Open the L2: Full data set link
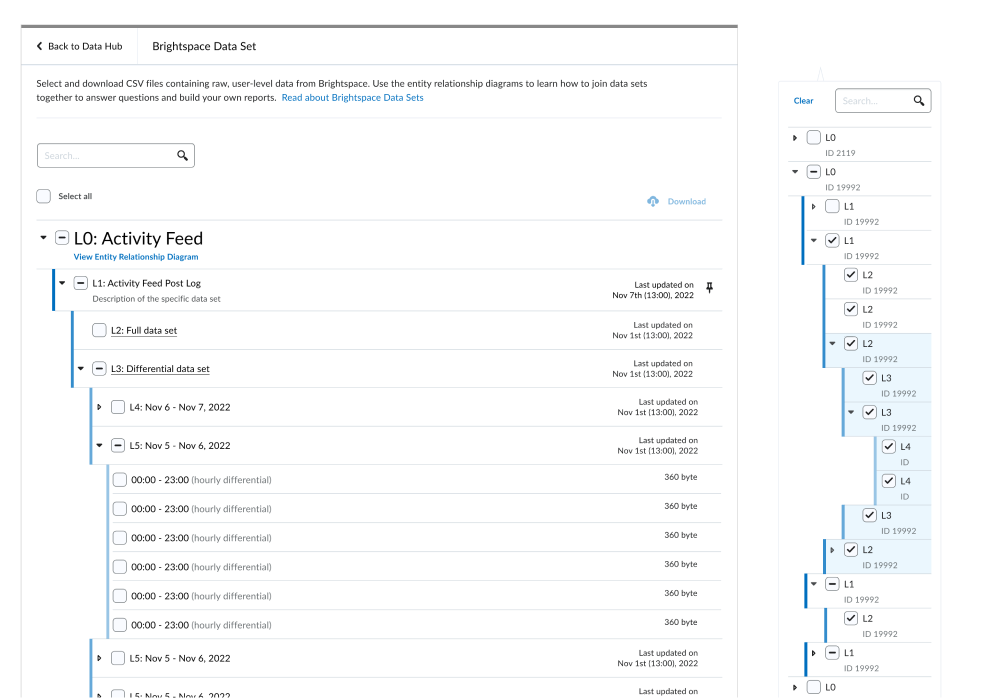The image size is (998, 698). coord(144,330)
